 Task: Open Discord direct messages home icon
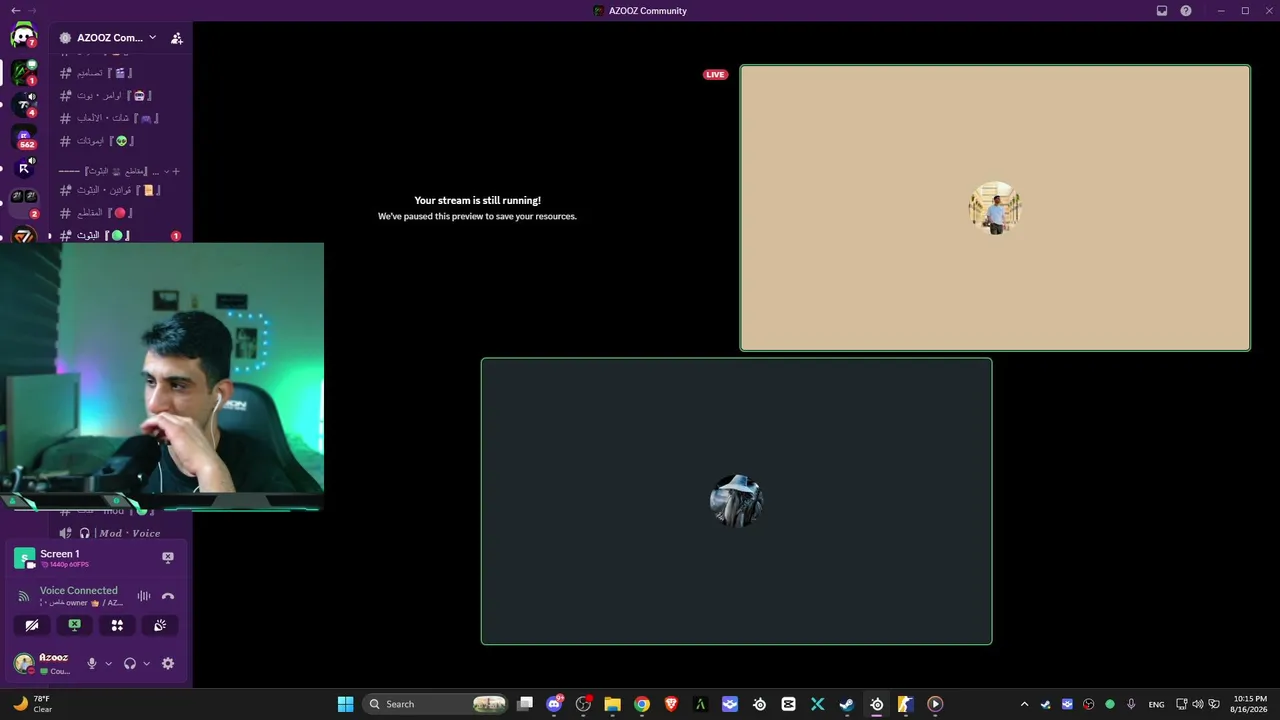23,37
